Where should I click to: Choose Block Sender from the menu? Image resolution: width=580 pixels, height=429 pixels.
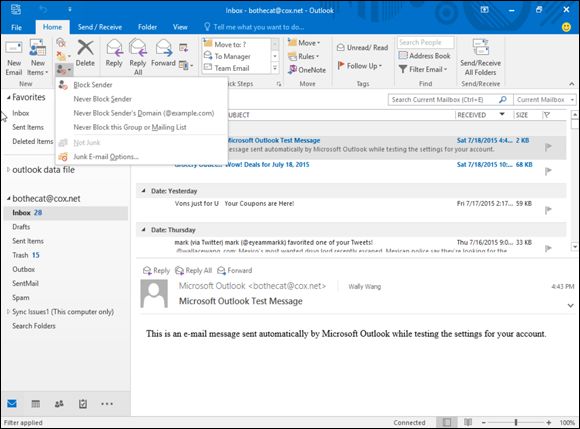[x=141, y=85]
